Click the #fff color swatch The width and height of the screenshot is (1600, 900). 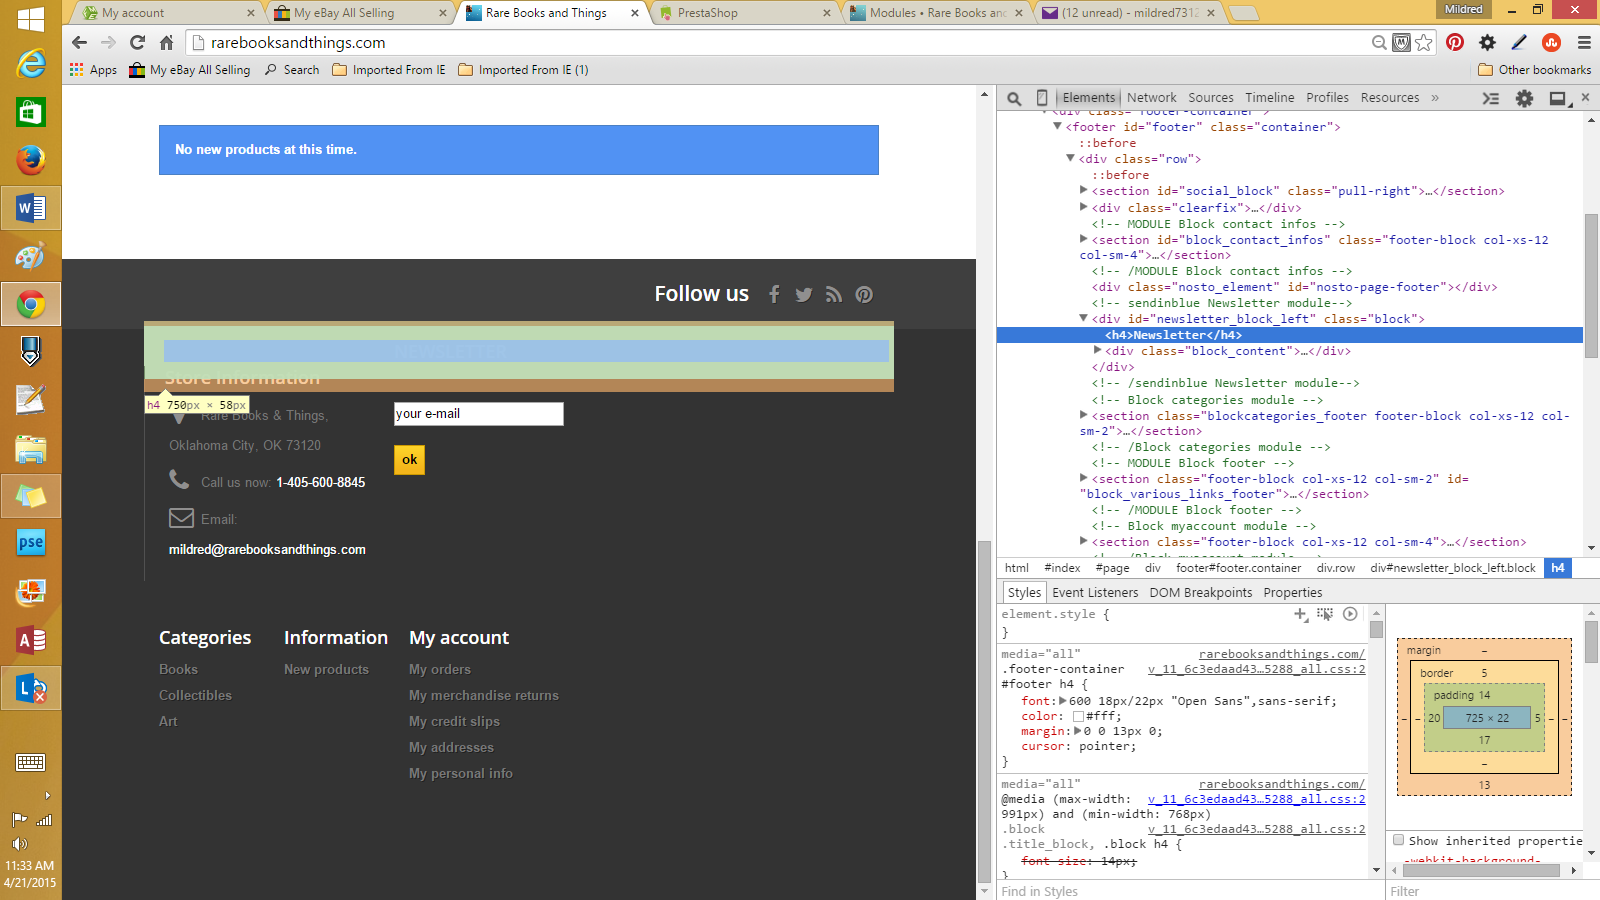(1078, 716)
